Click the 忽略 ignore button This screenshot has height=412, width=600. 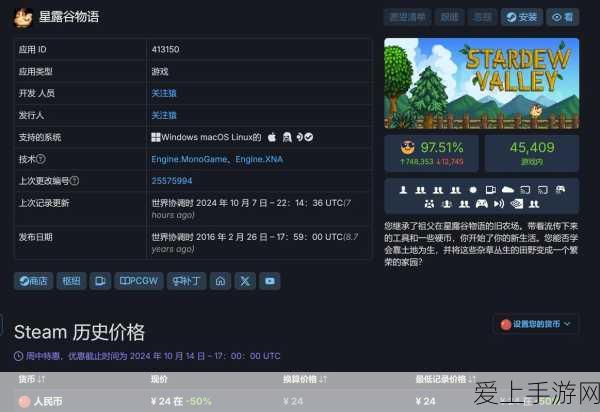pos(482,17)
